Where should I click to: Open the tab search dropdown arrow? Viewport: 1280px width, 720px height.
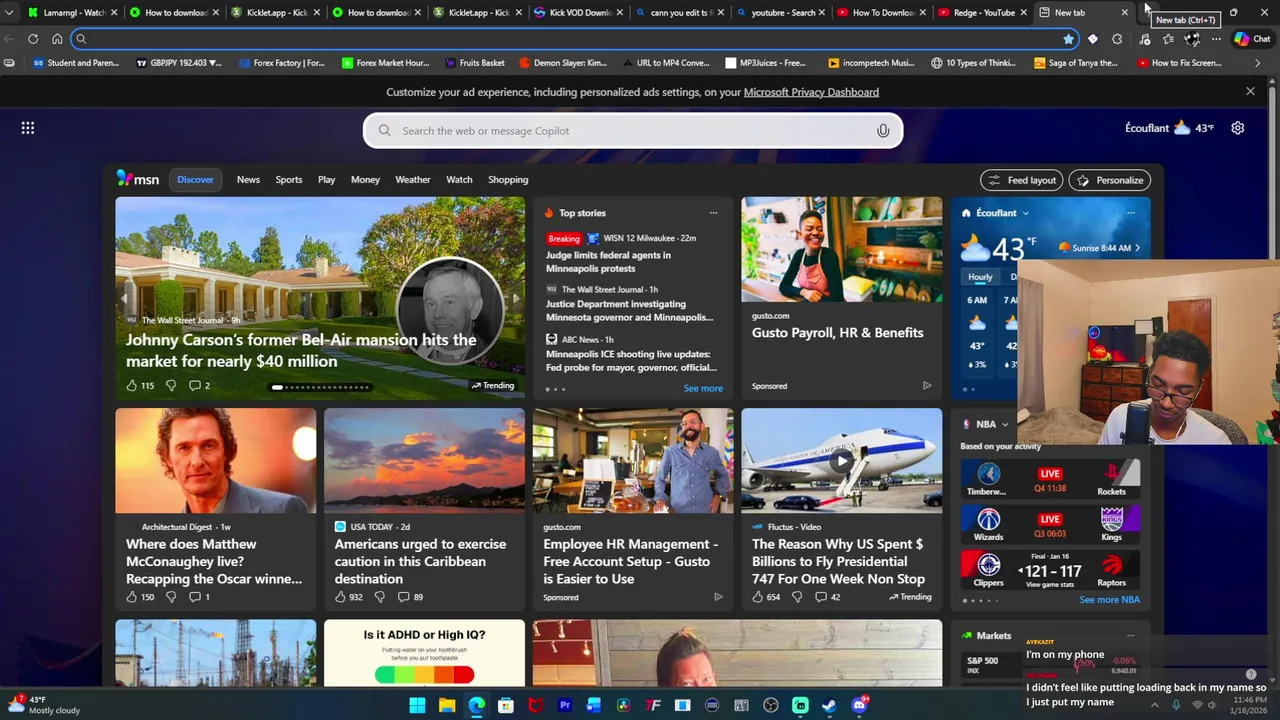[x=9, y=12]
